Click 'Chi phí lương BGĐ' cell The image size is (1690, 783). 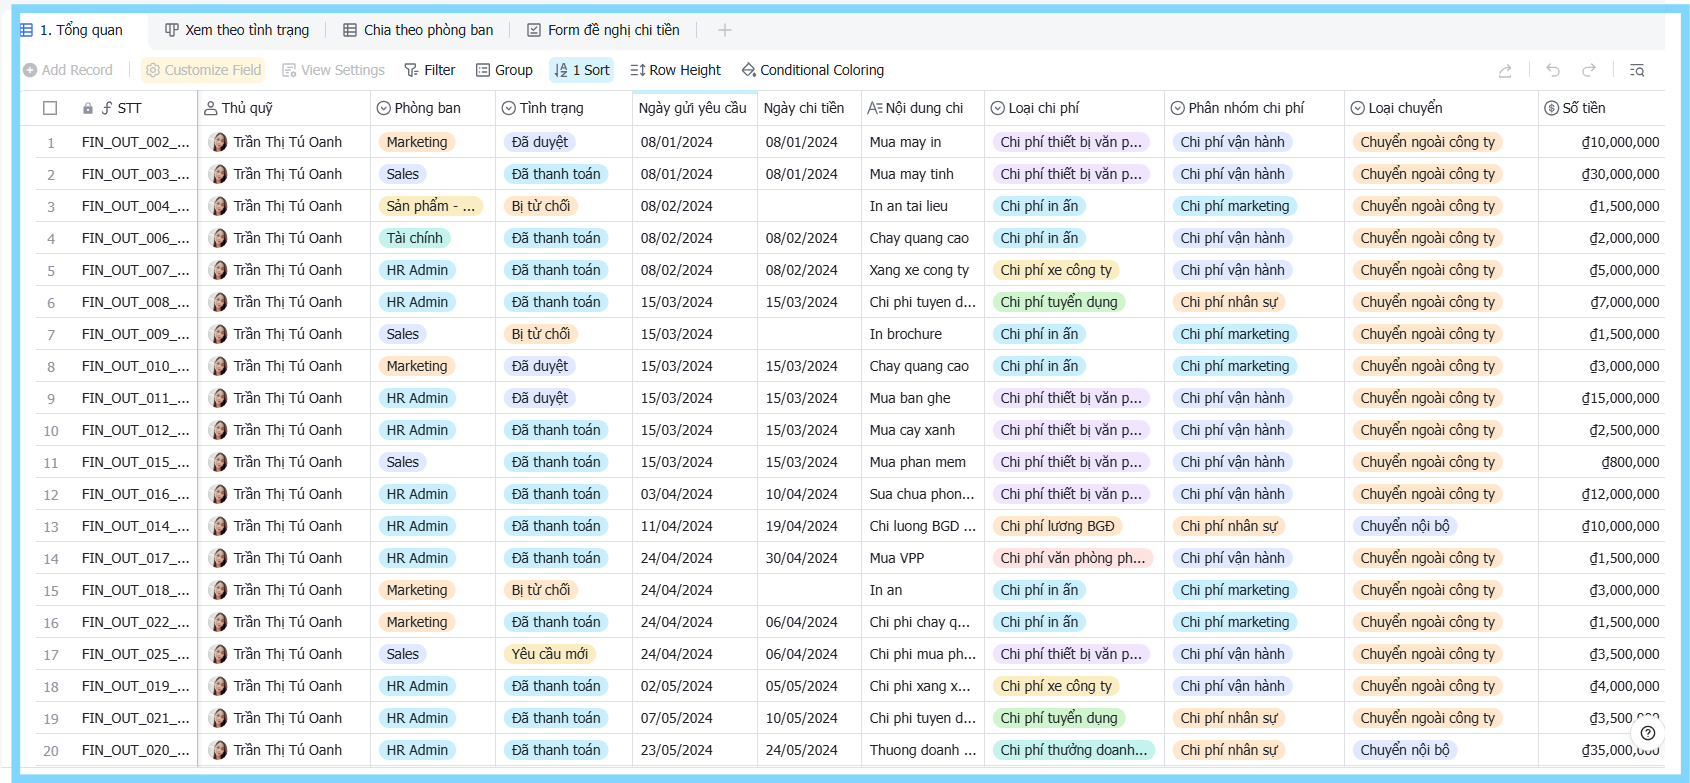[x=1058, y=526]
